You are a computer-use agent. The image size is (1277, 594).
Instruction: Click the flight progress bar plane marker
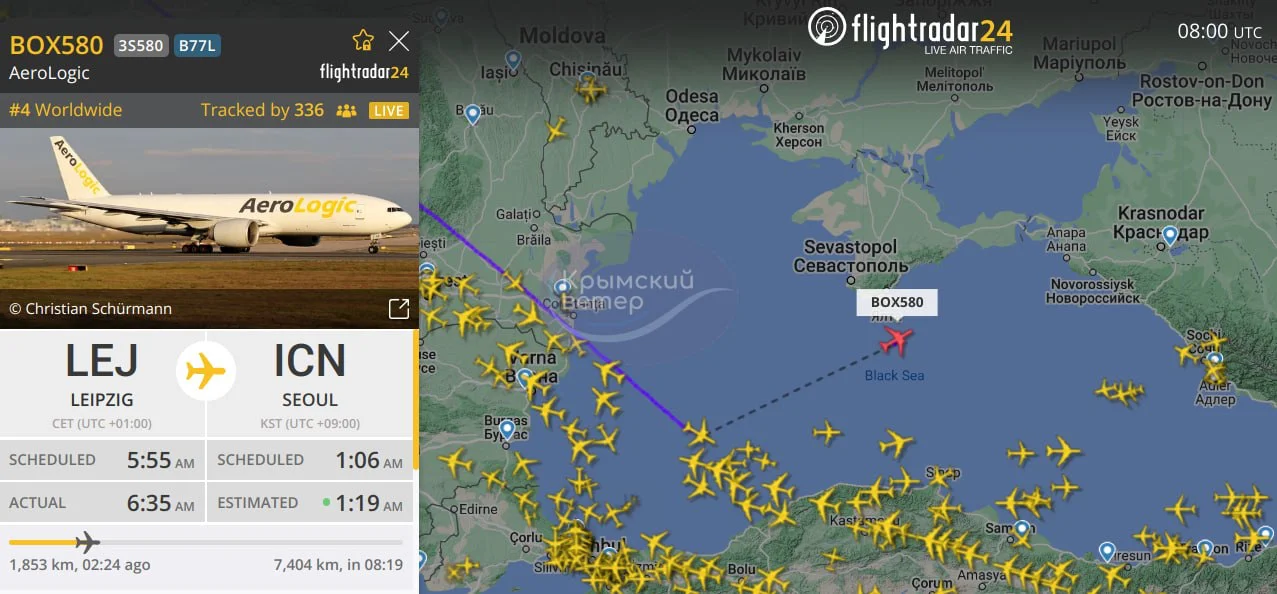tap(87, 542)
